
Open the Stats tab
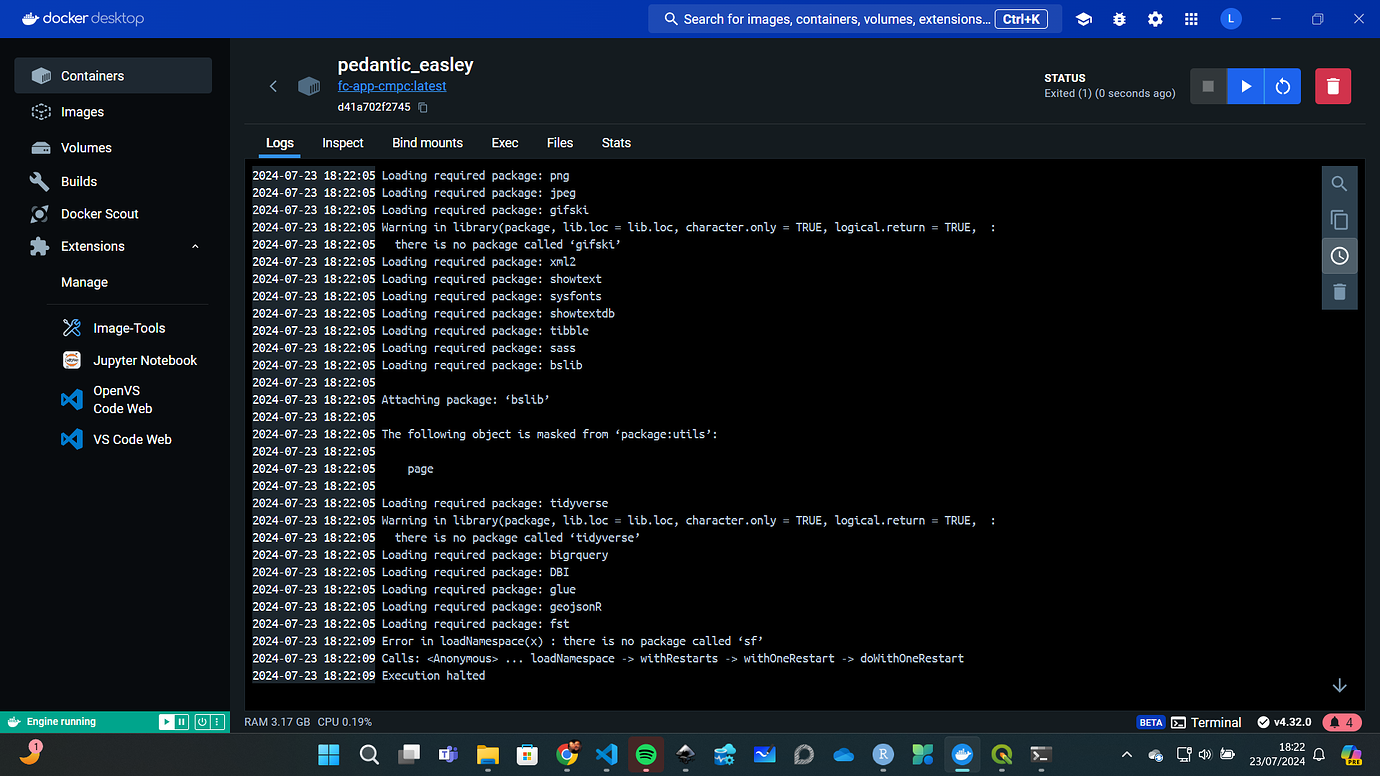tap(616, 143)
